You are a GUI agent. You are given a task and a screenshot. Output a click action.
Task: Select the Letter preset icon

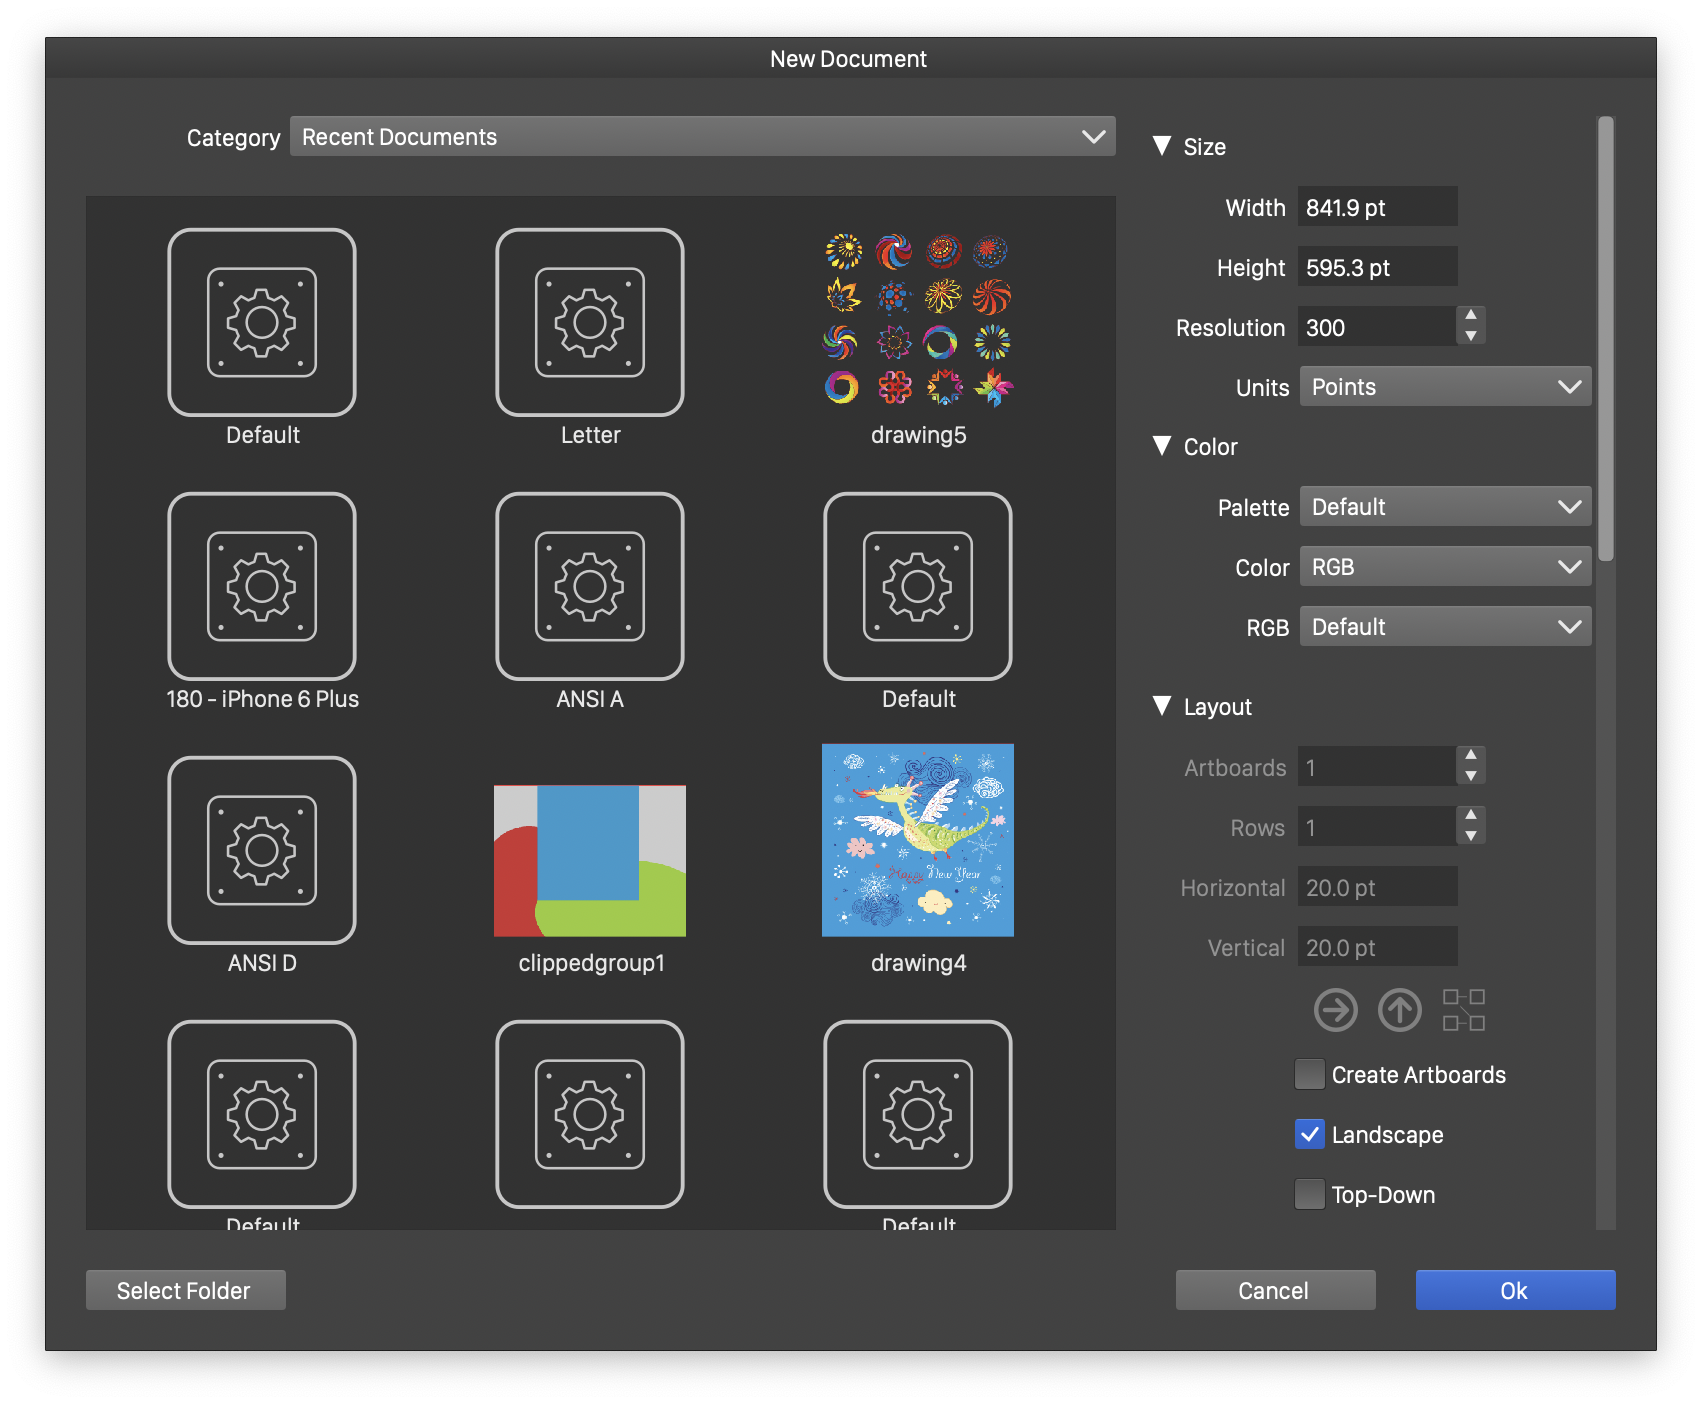coord(590,322)
